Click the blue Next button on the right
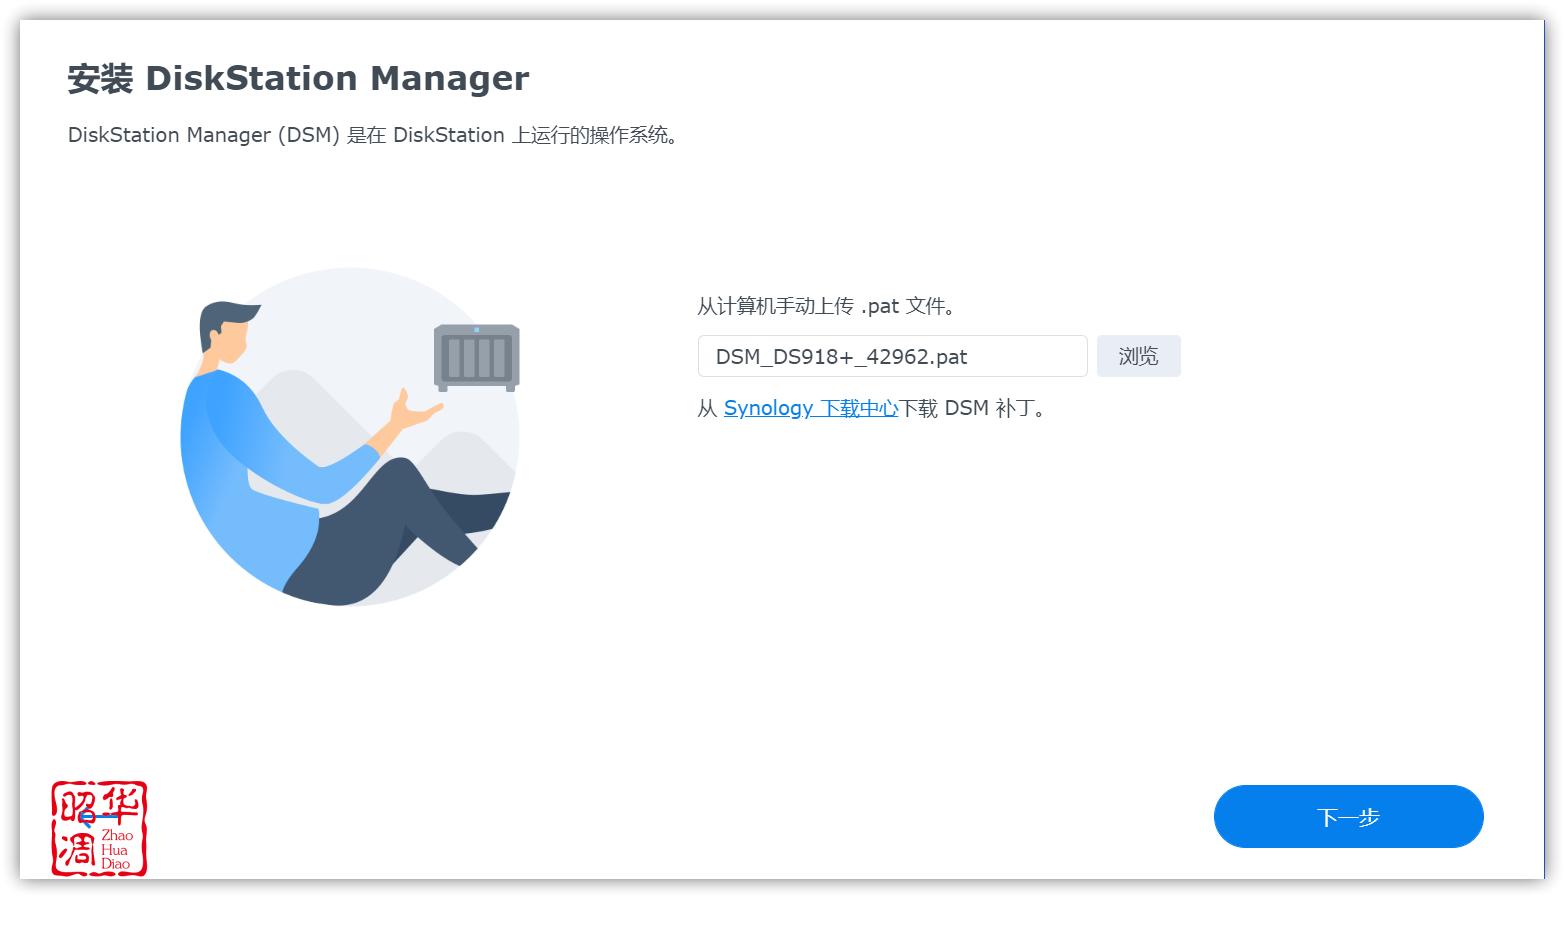This screenshot has height=929, width=1565. [1348, 817]
